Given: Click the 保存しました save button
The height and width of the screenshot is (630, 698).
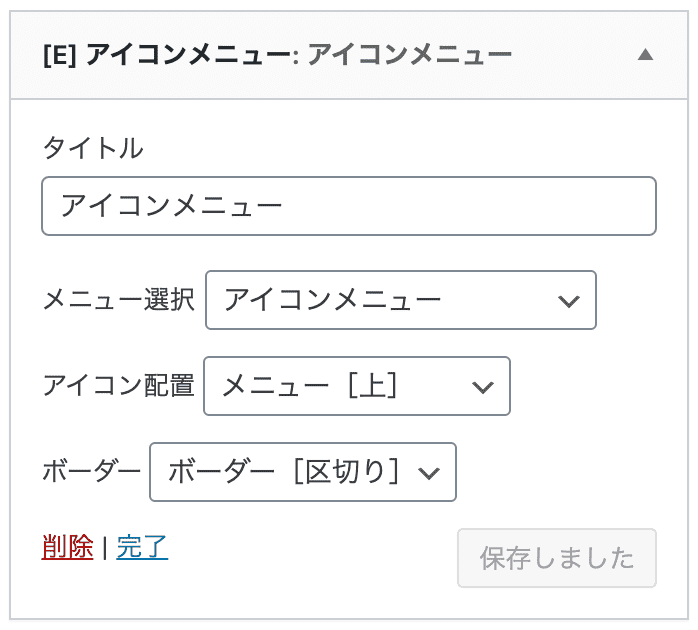Looking at the screenshot, I should click(557, 558).
